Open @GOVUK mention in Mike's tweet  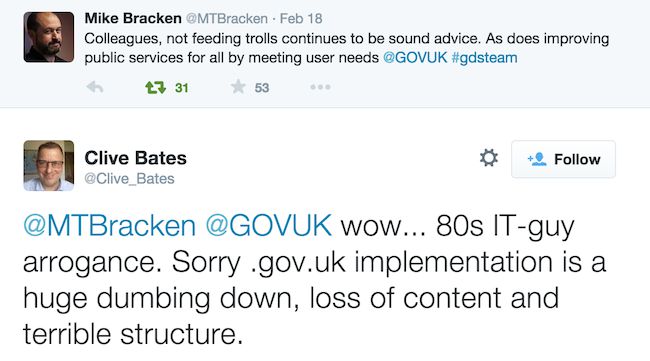click(x=415, y=58)
